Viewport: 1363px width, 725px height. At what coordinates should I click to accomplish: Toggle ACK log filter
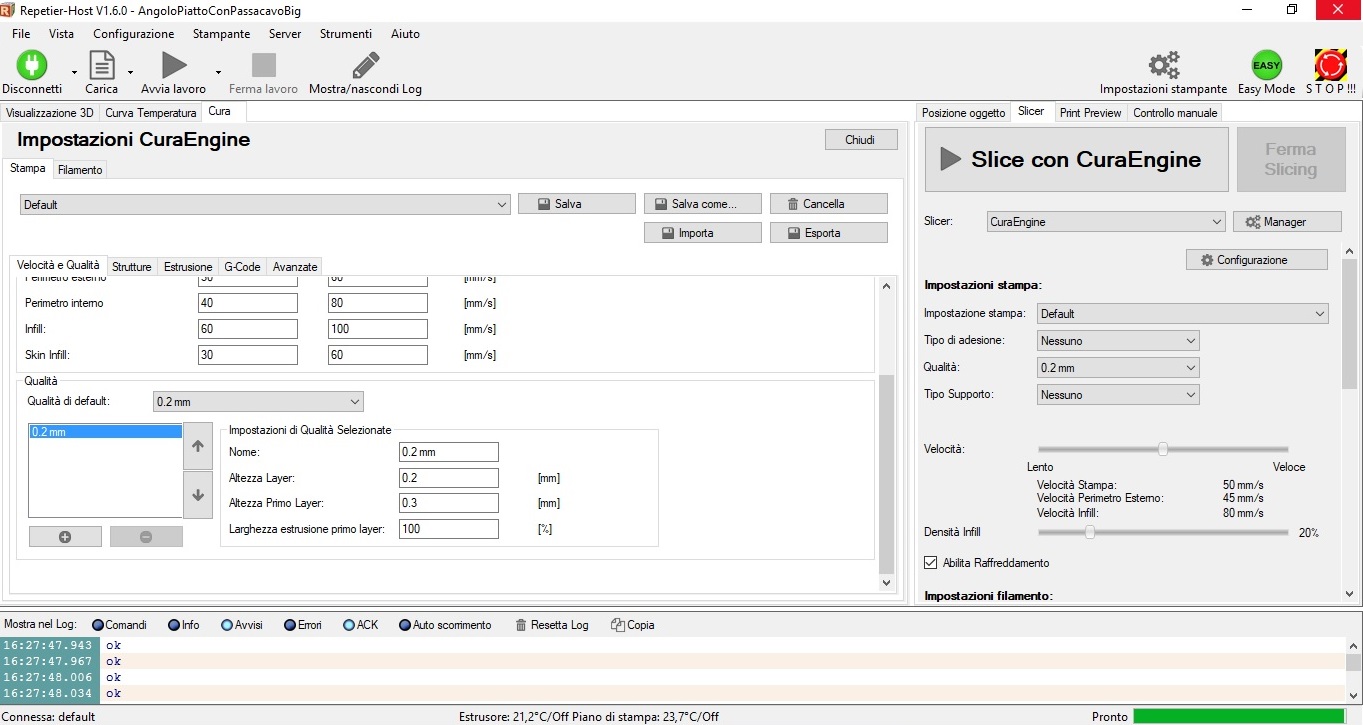pos(349,625)
